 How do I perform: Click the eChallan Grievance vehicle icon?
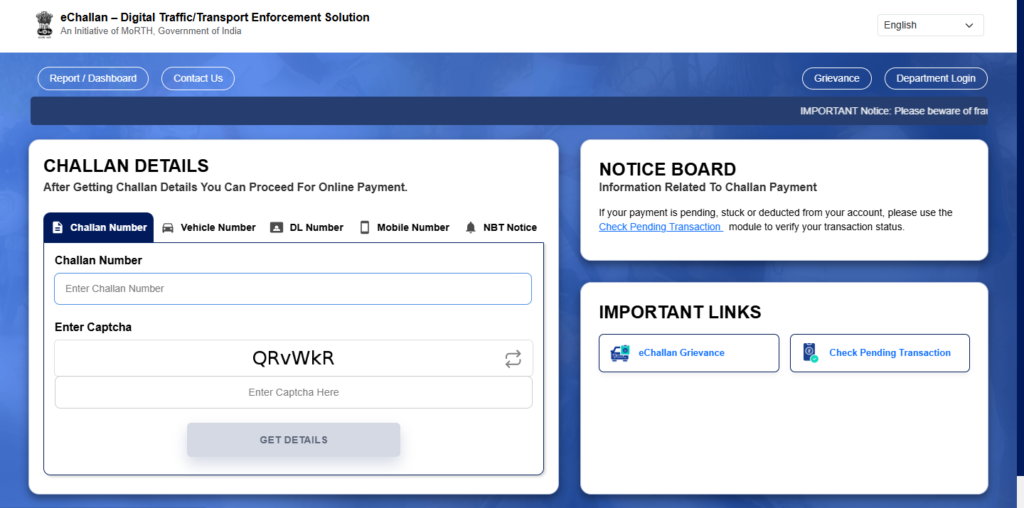620,353
